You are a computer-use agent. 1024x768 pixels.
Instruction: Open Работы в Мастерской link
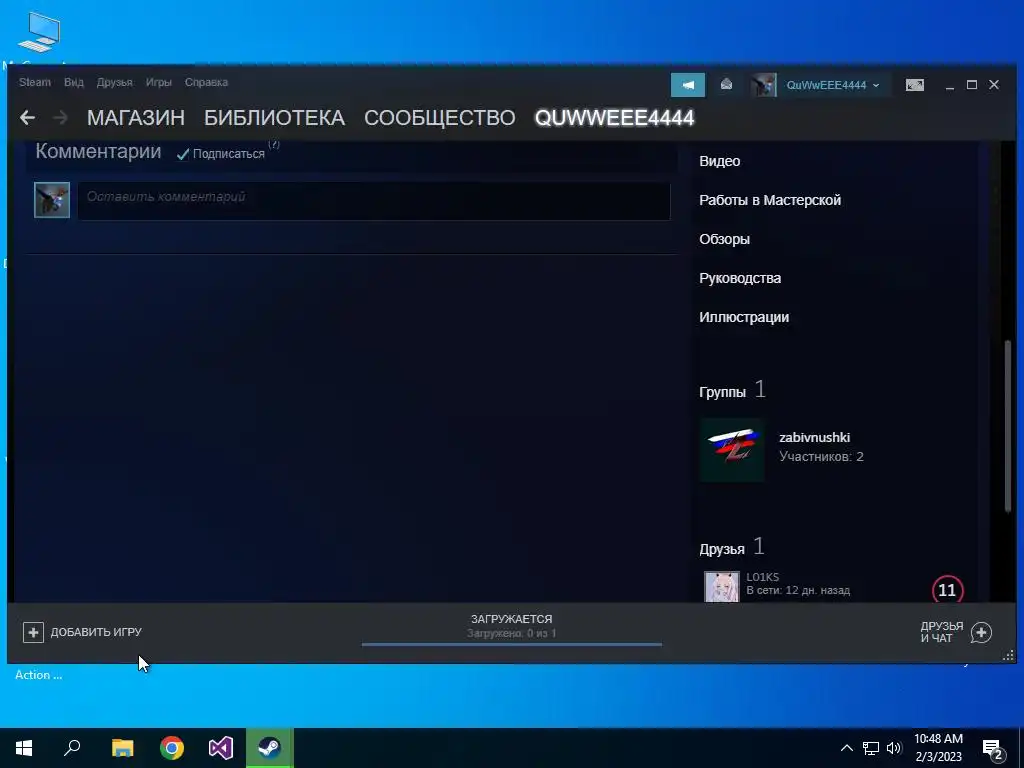(x=770, y=200)
